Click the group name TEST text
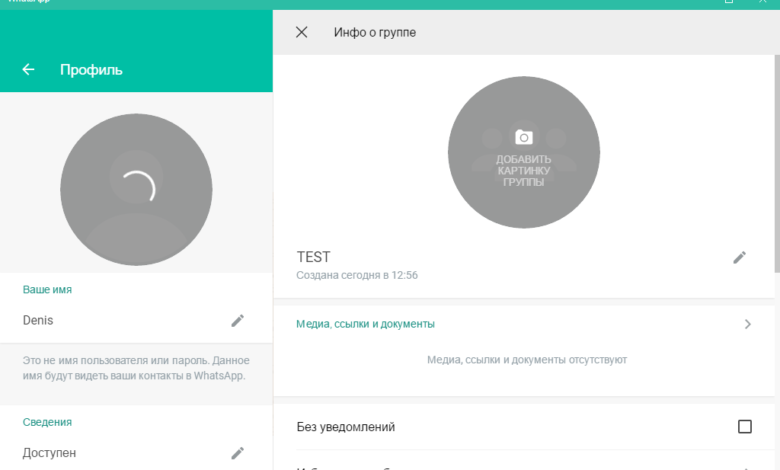 (x=313, y=257)
